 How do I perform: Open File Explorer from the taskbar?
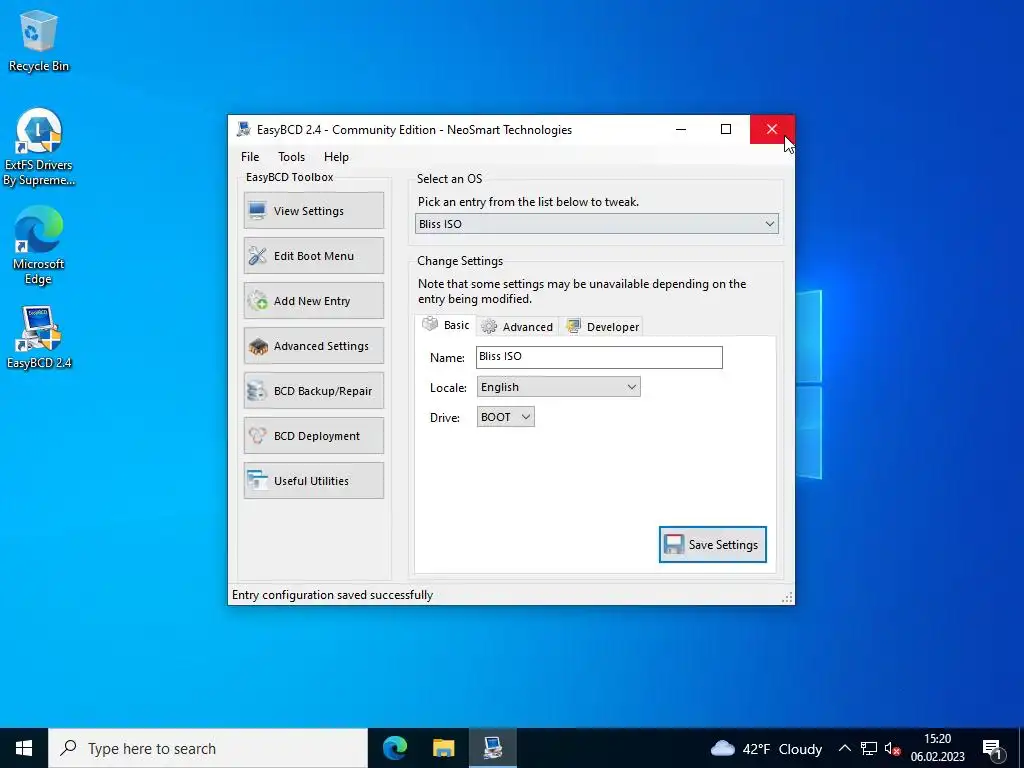pos(443,748)
